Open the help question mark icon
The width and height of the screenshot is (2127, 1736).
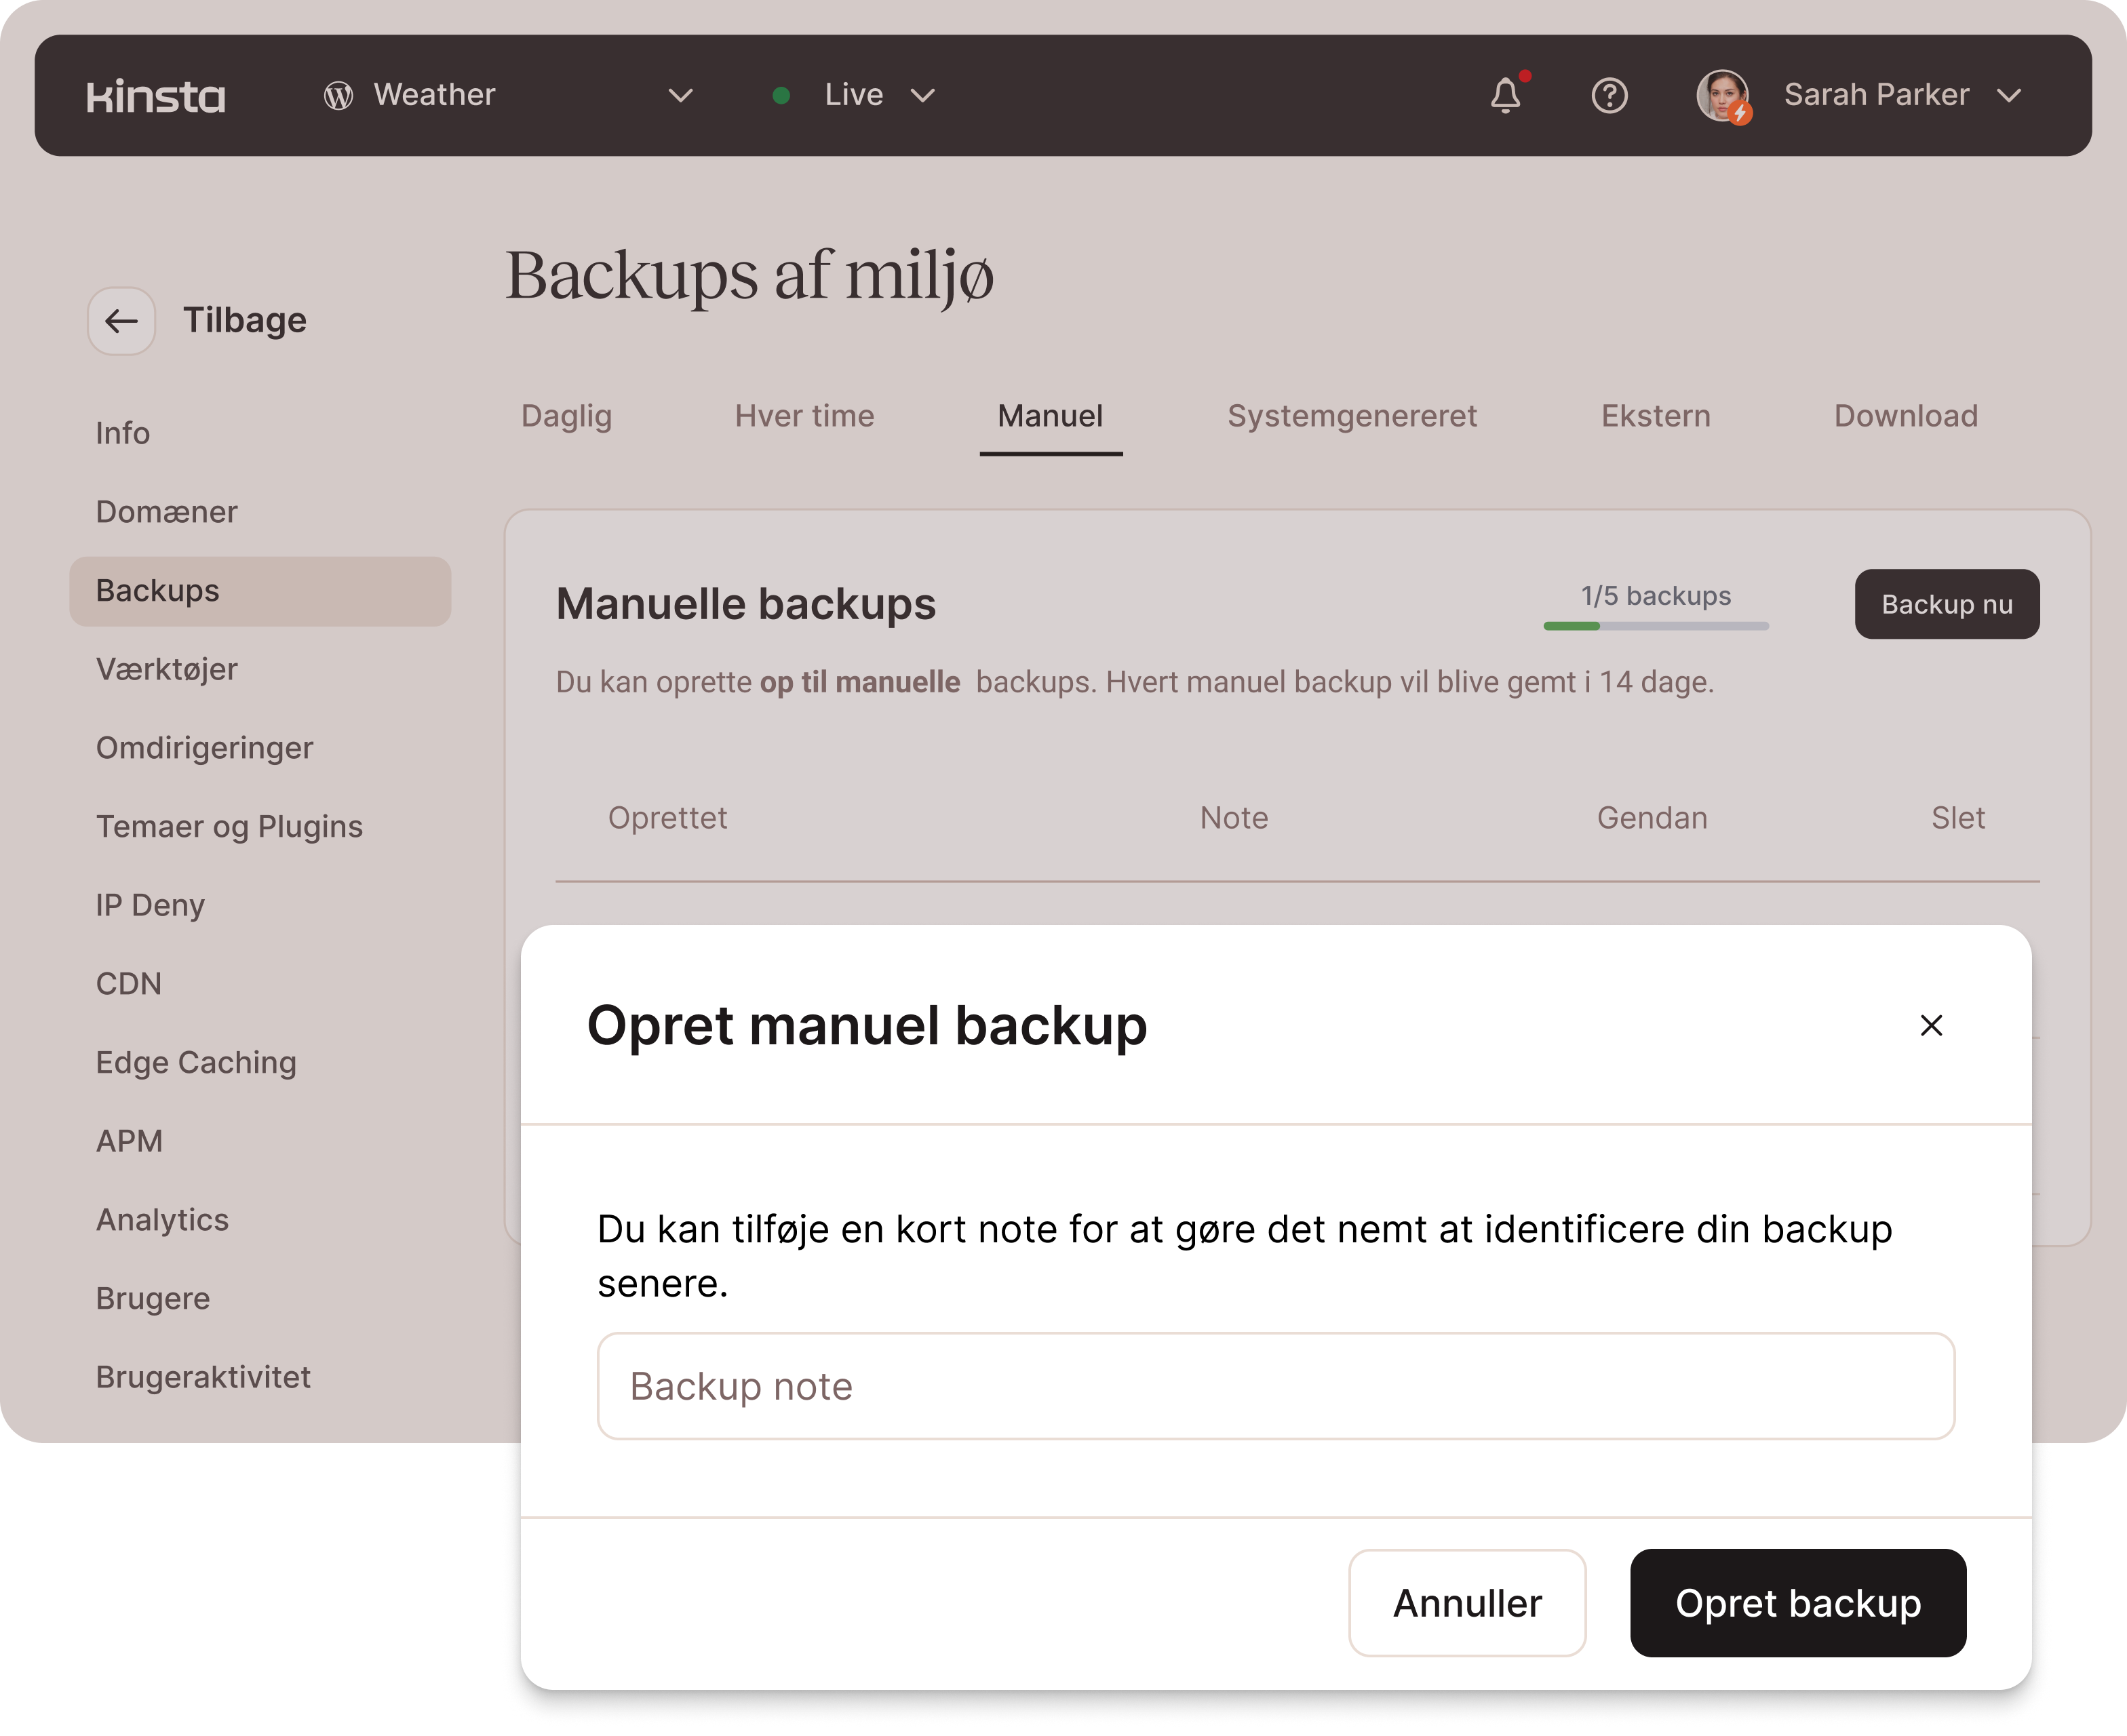click(x=1609, y=96)
